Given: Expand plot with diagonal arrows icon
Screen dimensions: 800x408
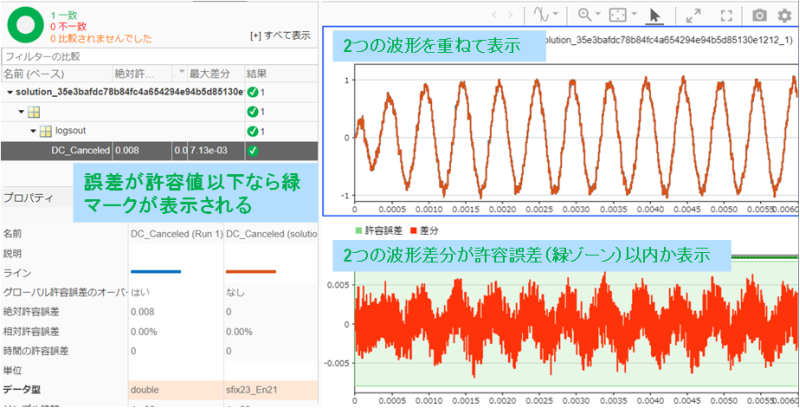Looking at the screenshot, I should pos(693,16).
